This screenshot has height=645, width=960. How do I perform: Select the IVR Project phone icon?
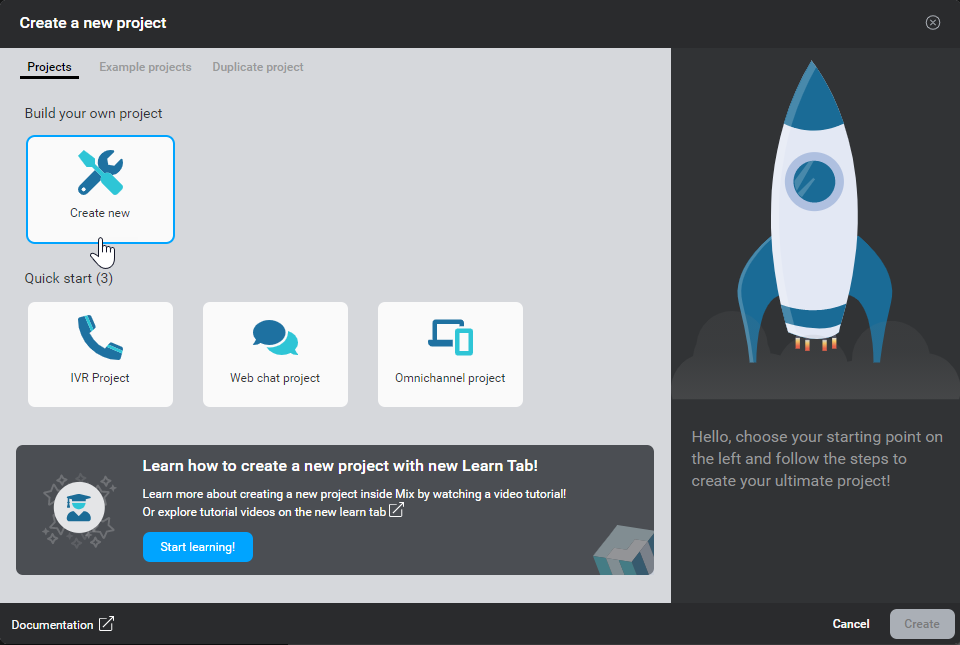100,338
